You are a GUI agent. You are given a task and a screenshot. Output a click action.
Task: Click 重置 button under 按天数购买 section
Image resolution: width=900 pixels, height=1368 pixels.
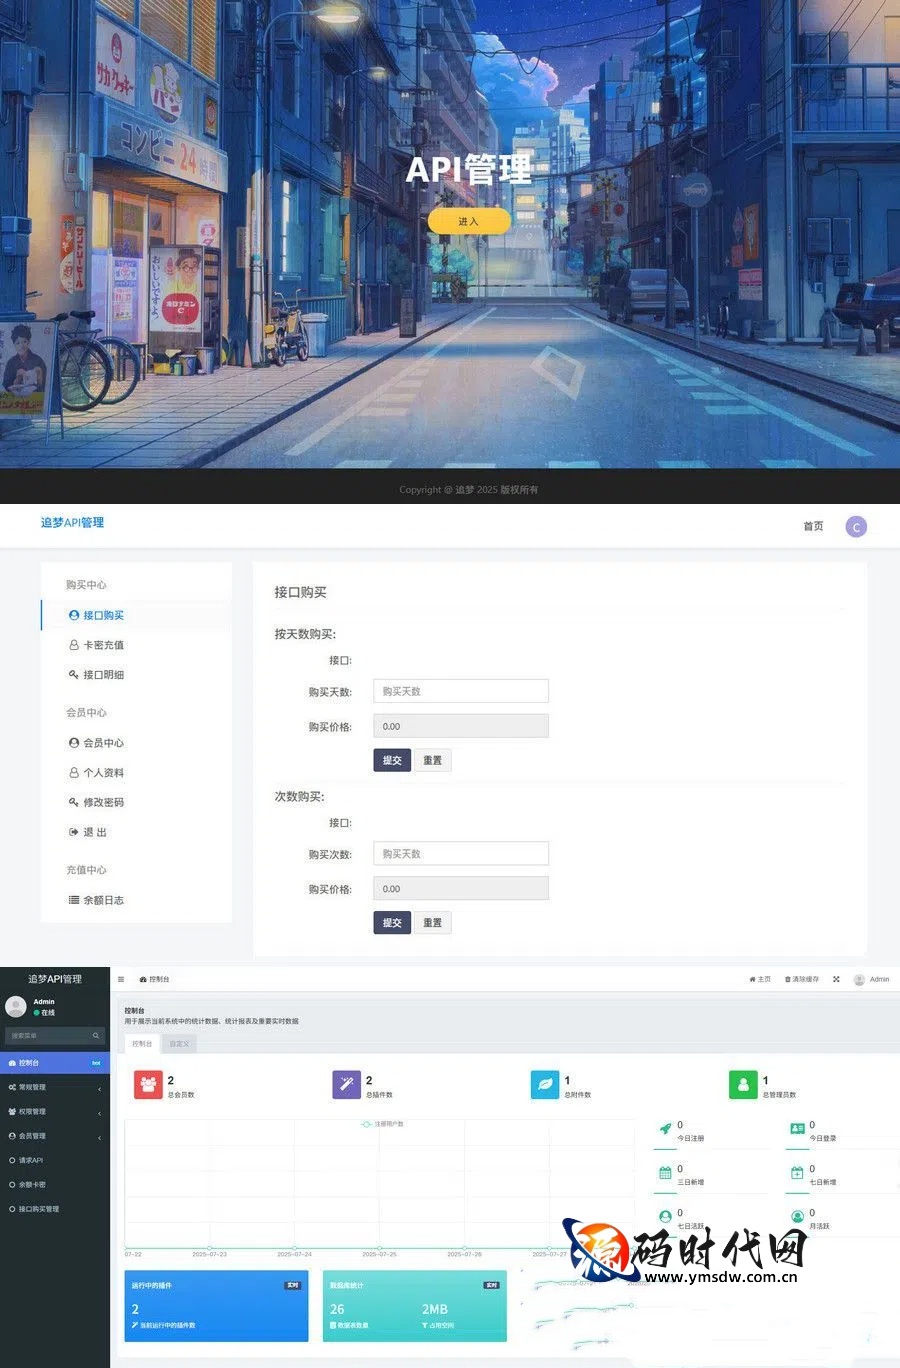click(432, 760)
